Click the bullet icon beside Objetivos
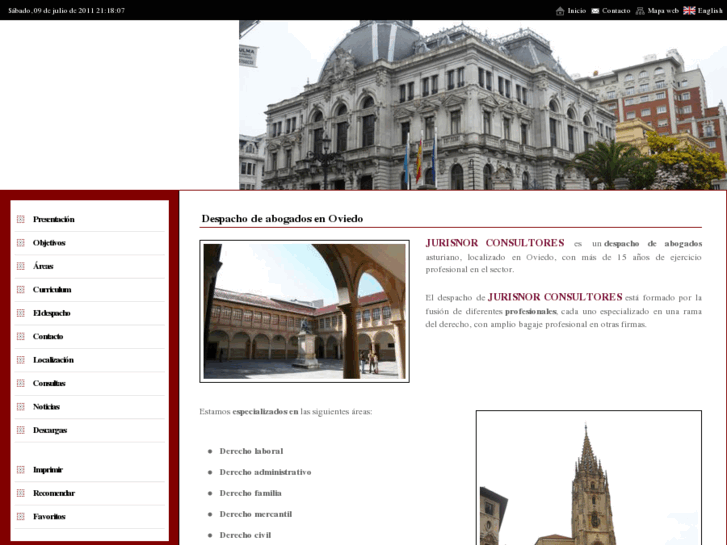 click(x=20, y=243)
